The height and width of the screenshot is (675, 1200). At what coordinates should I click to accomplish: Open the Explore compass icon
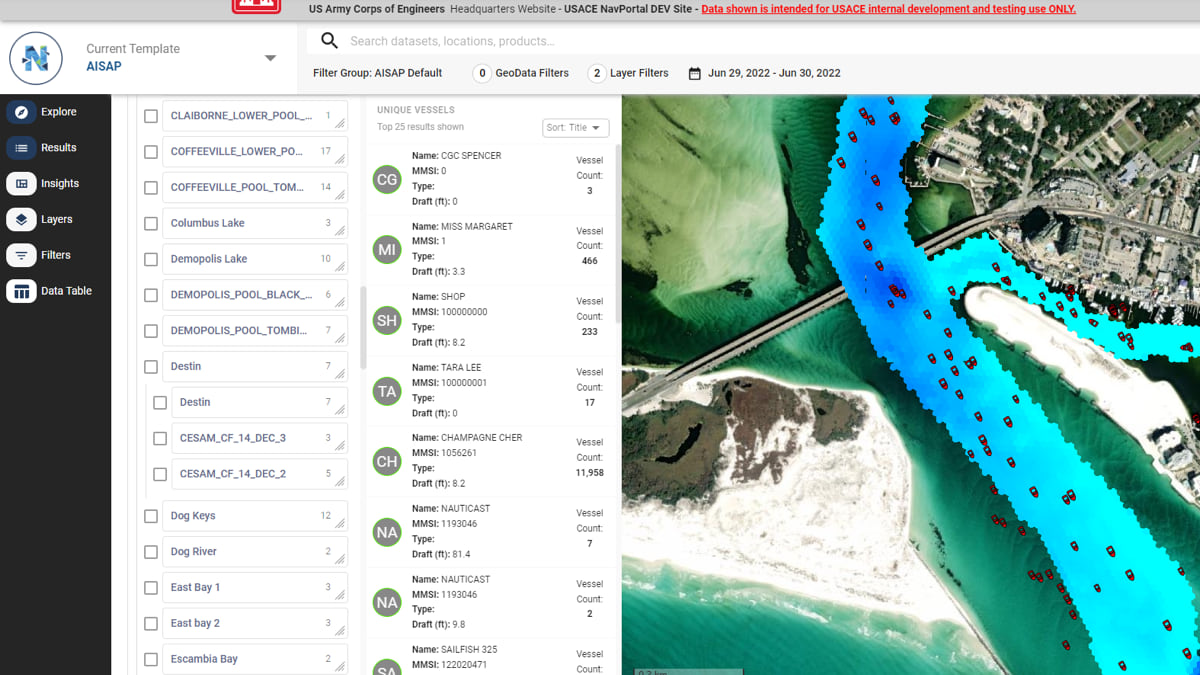pos(21,112)
